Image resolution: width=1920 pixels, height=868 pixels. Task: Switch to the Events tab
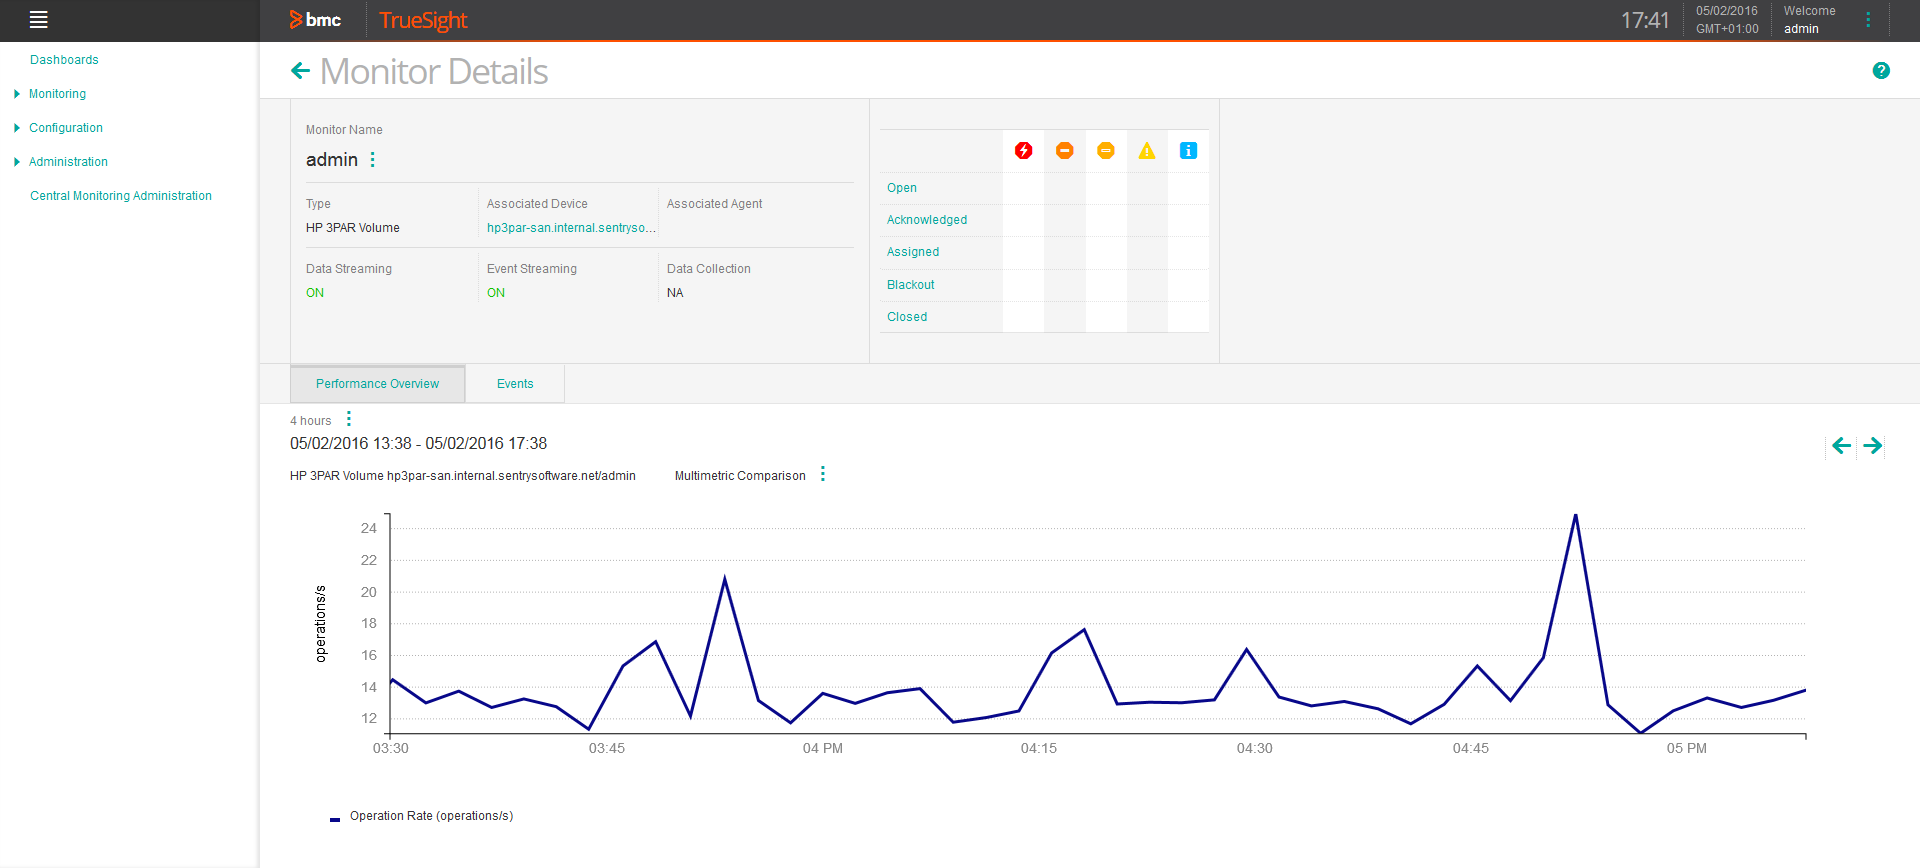[515, 384]
